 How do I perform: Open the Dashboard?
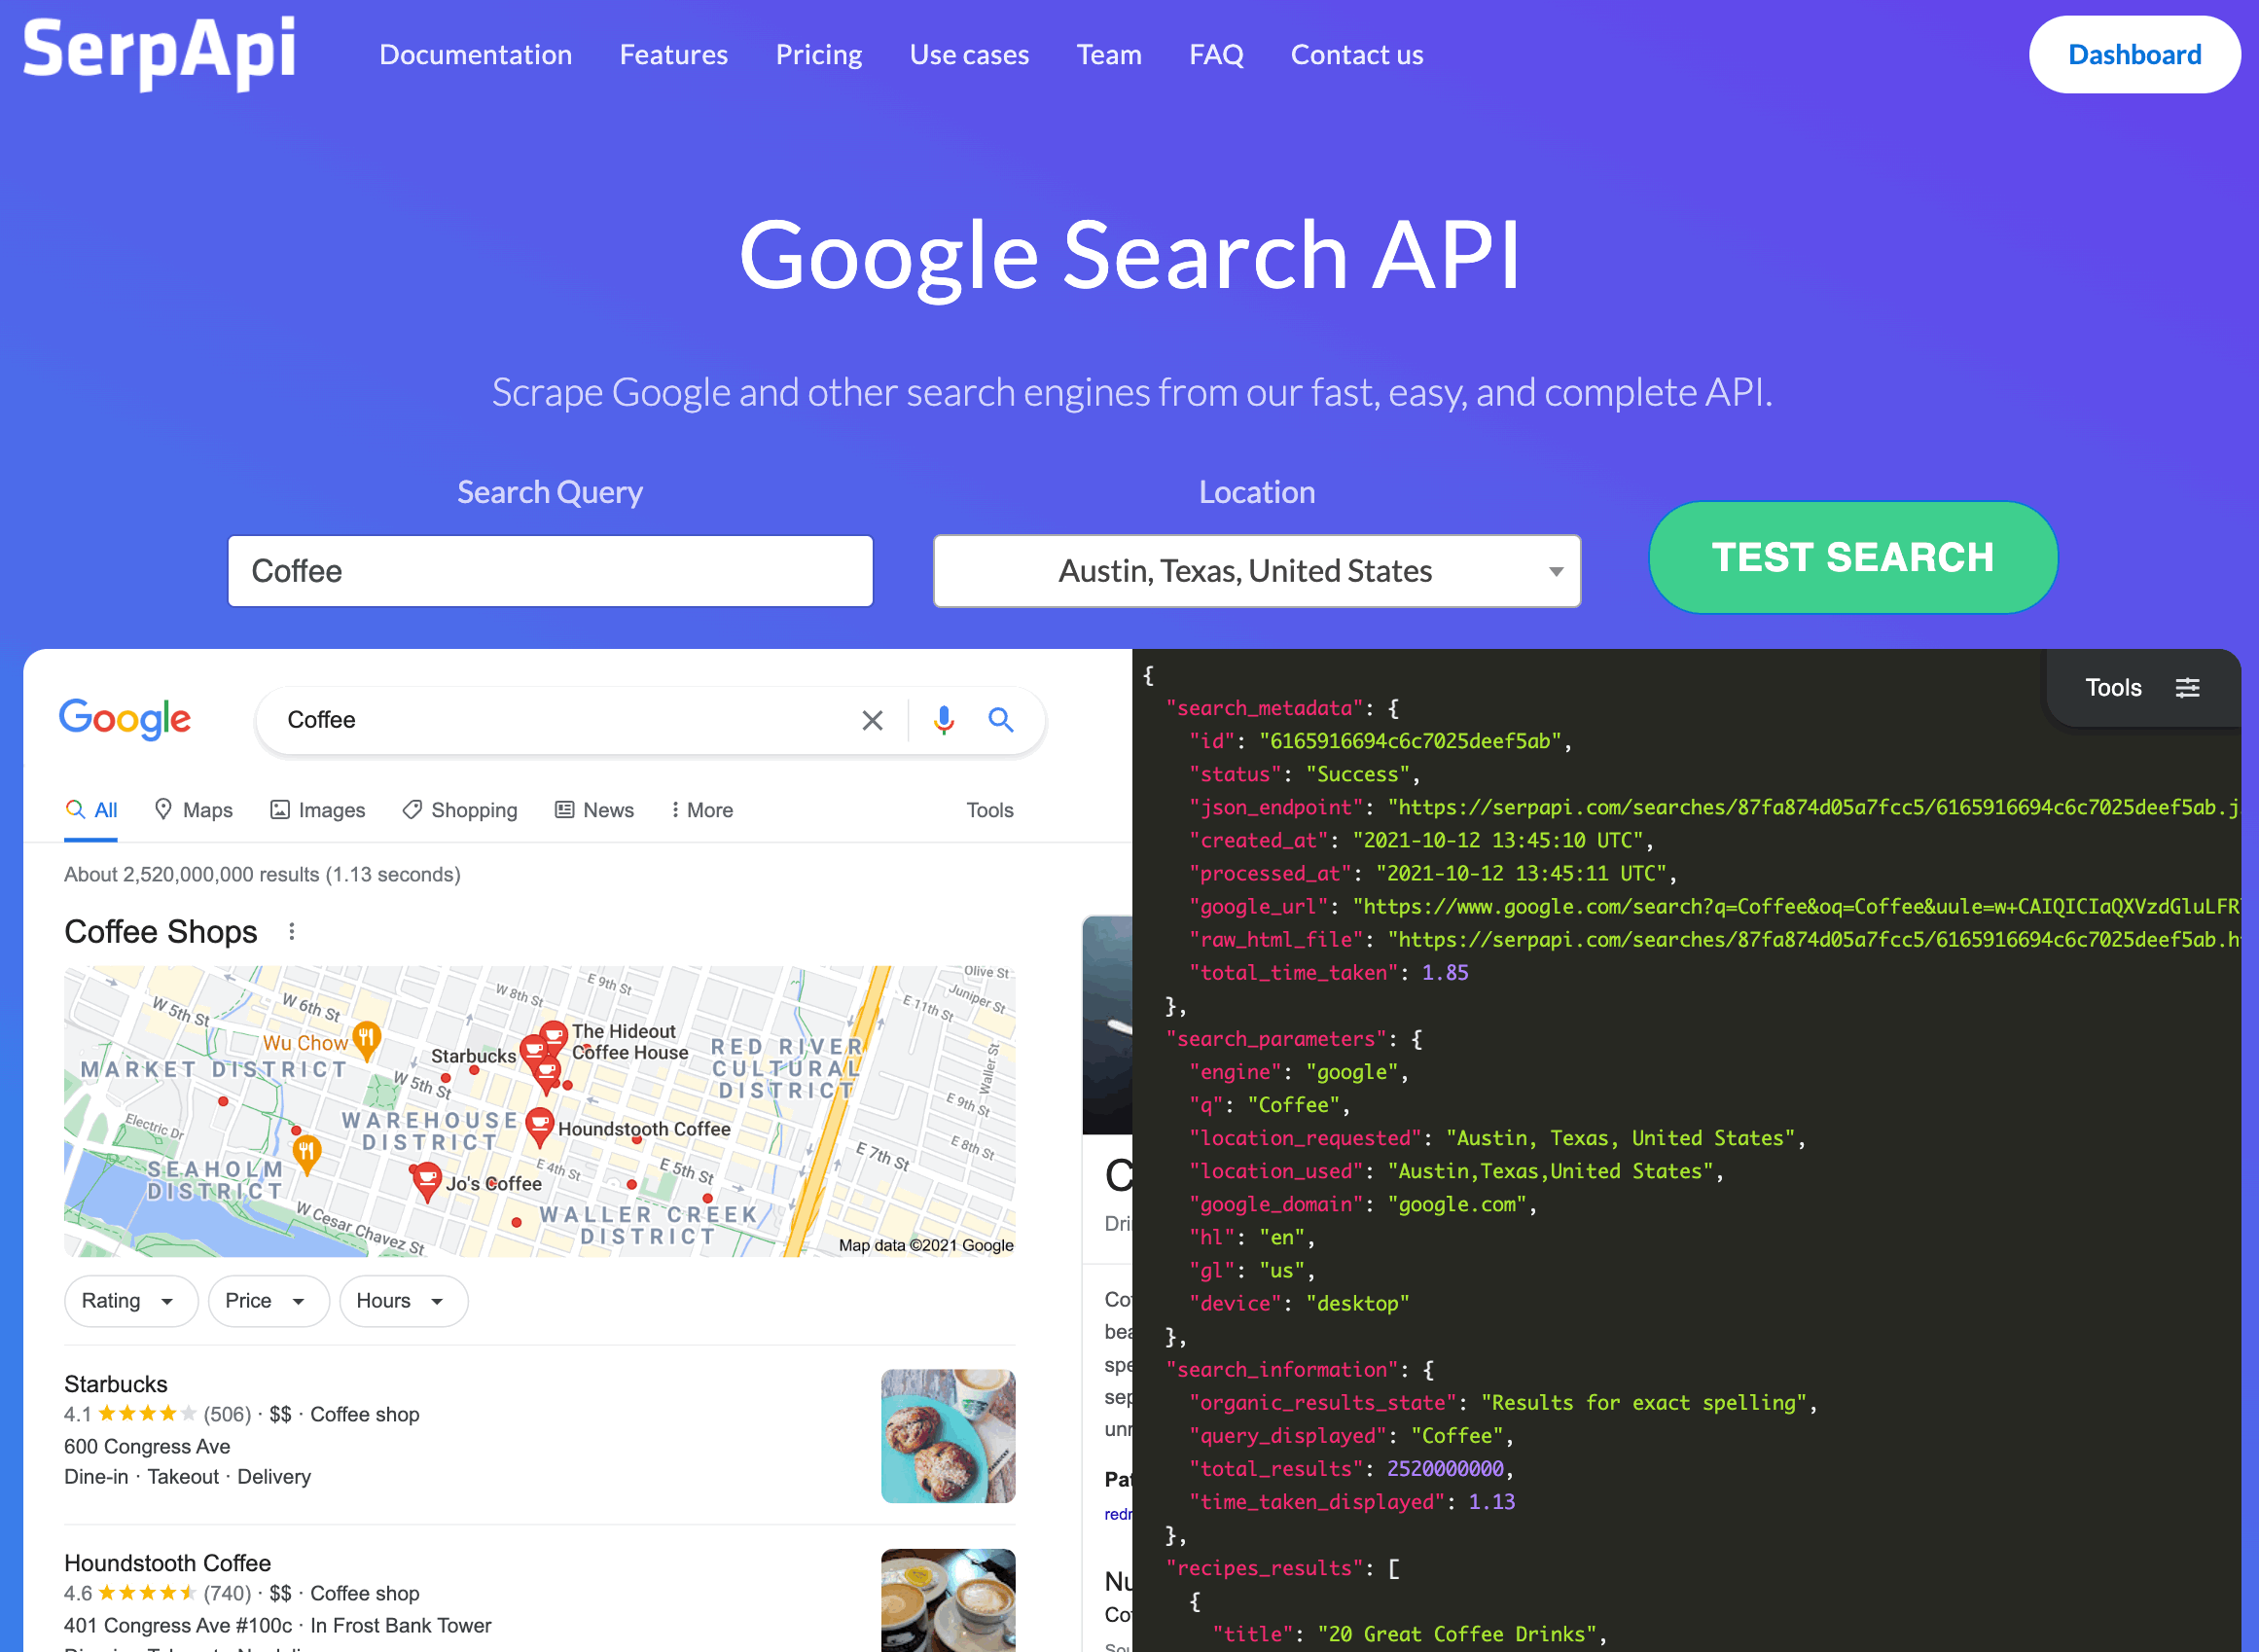[2134, 54]
